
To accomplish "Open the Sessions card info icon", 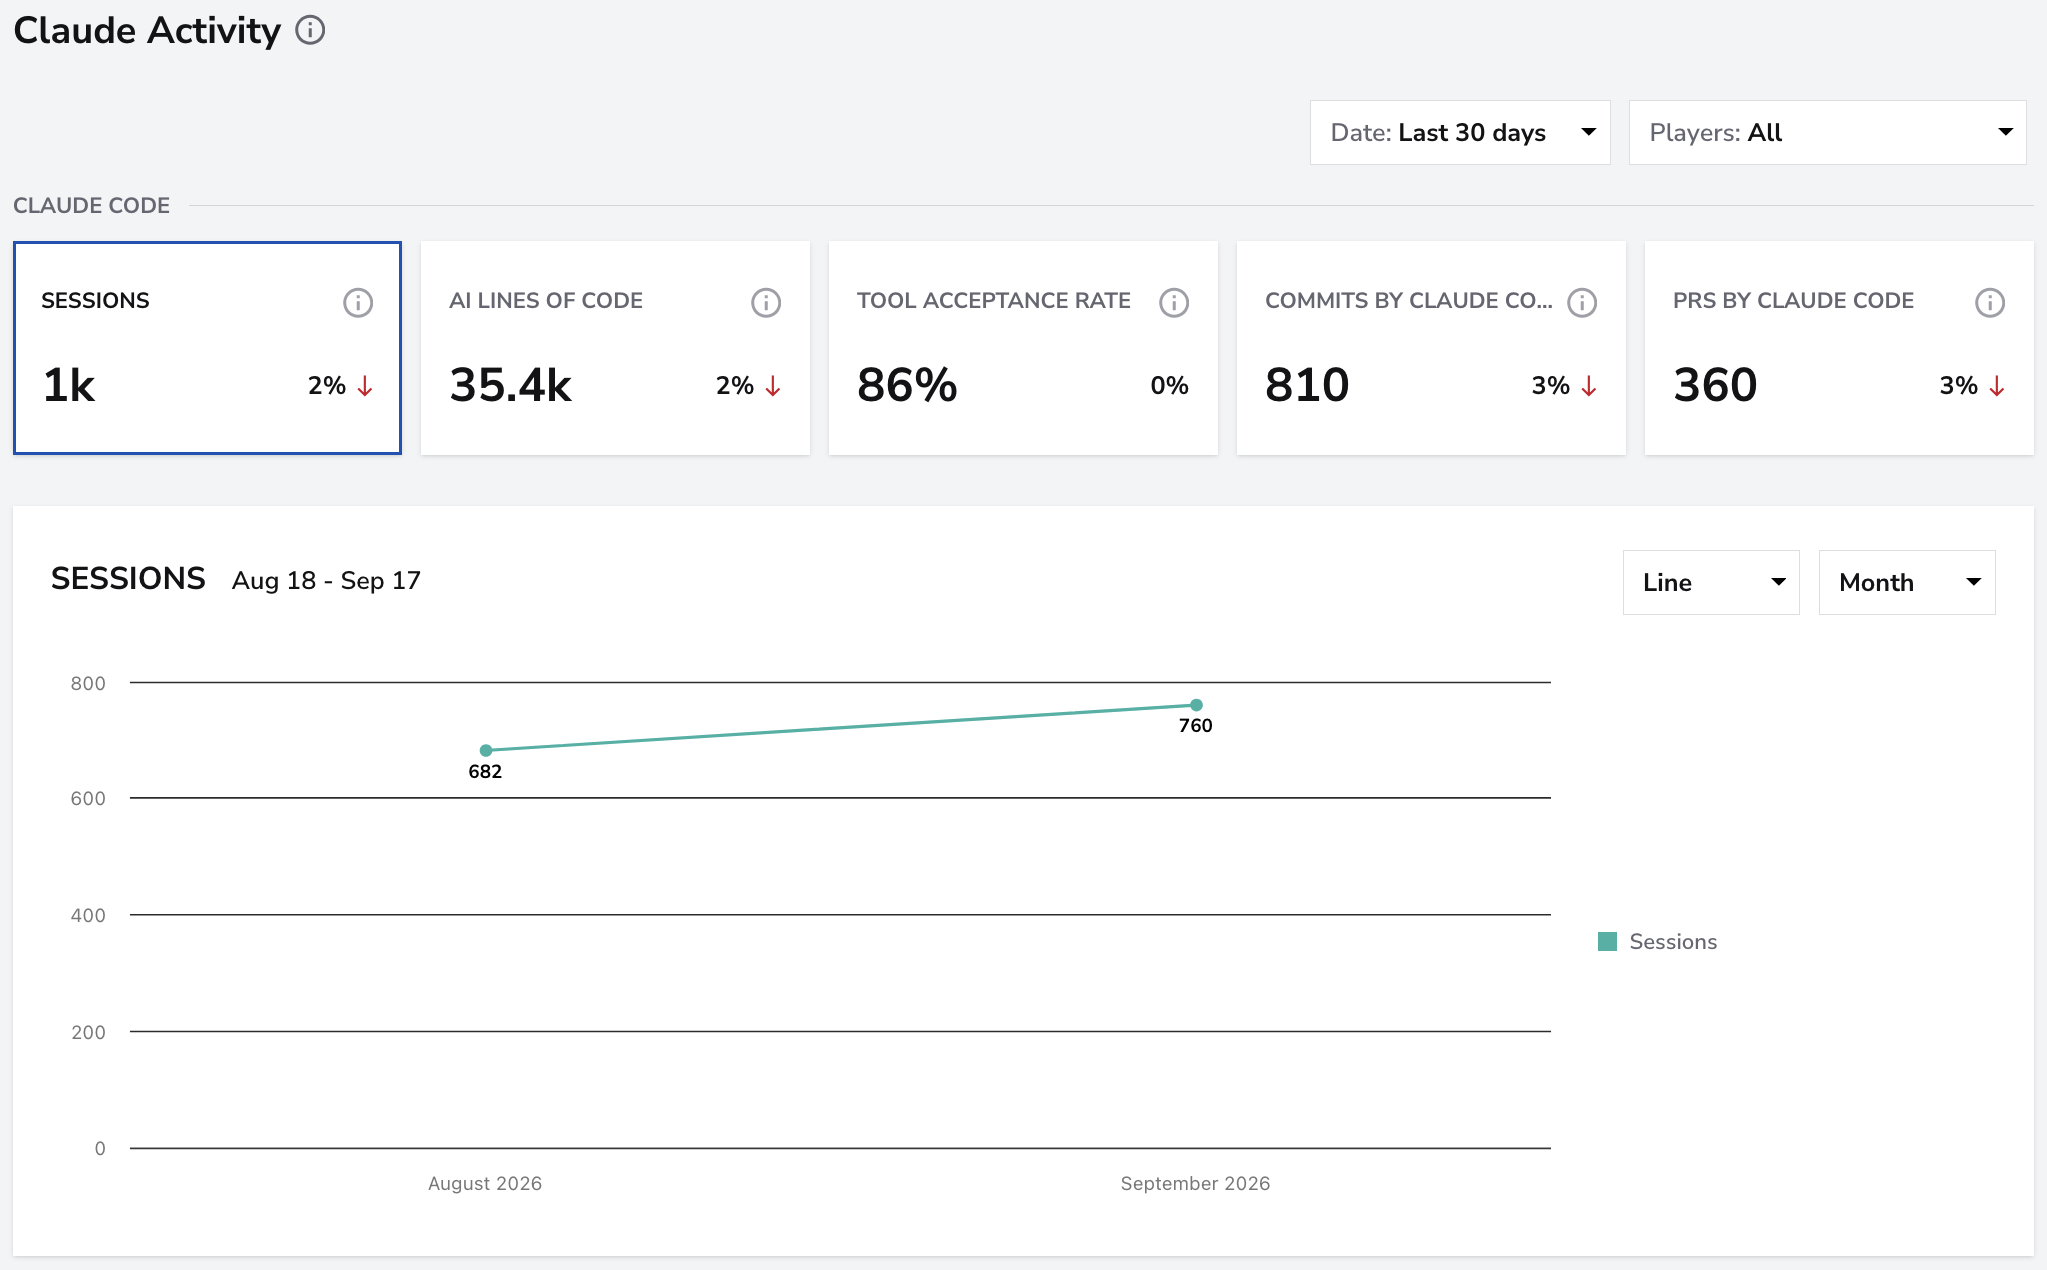I will pyautogui.click(x=358, y=302).
